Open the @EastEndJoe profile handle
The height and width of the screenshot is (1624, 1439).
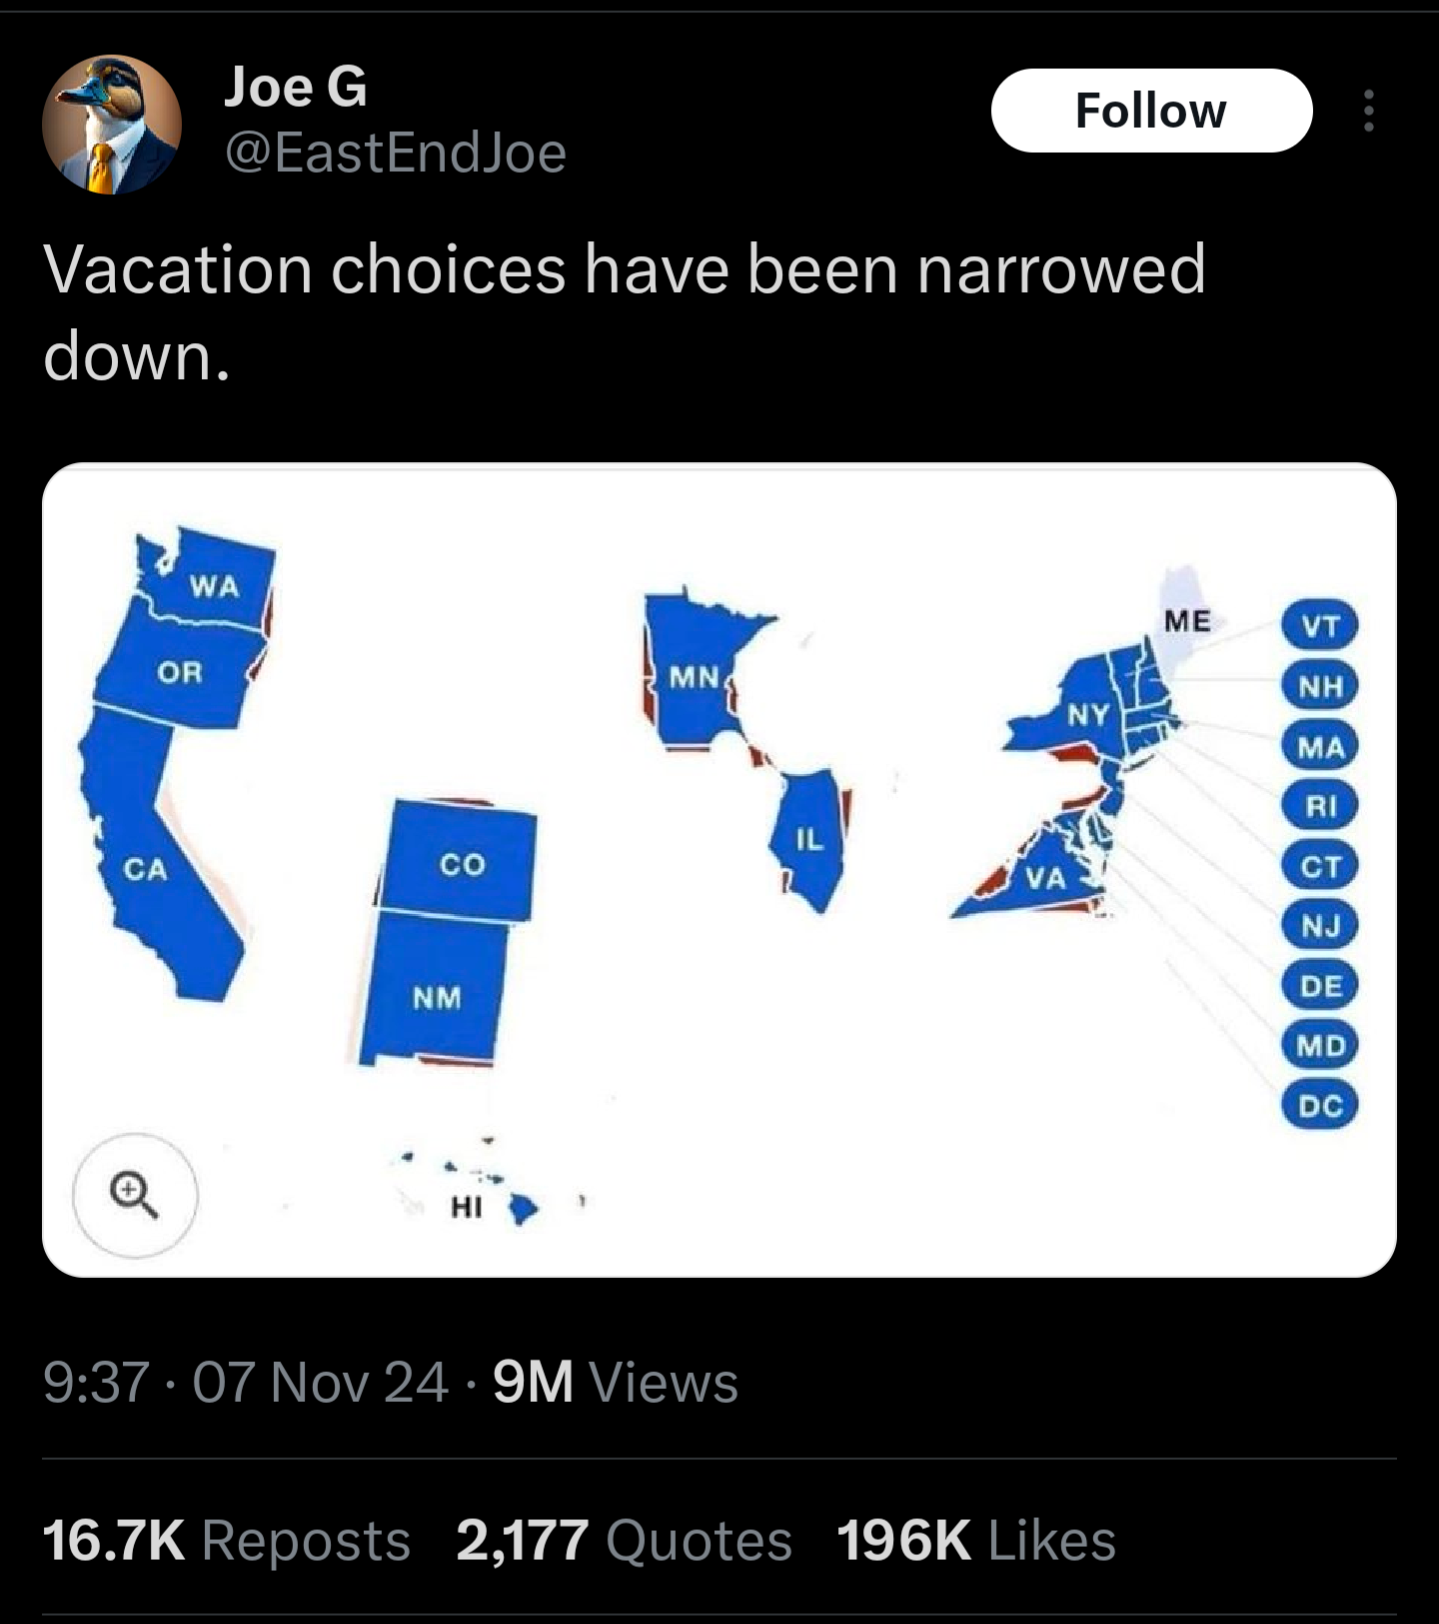tap(396, 152)
